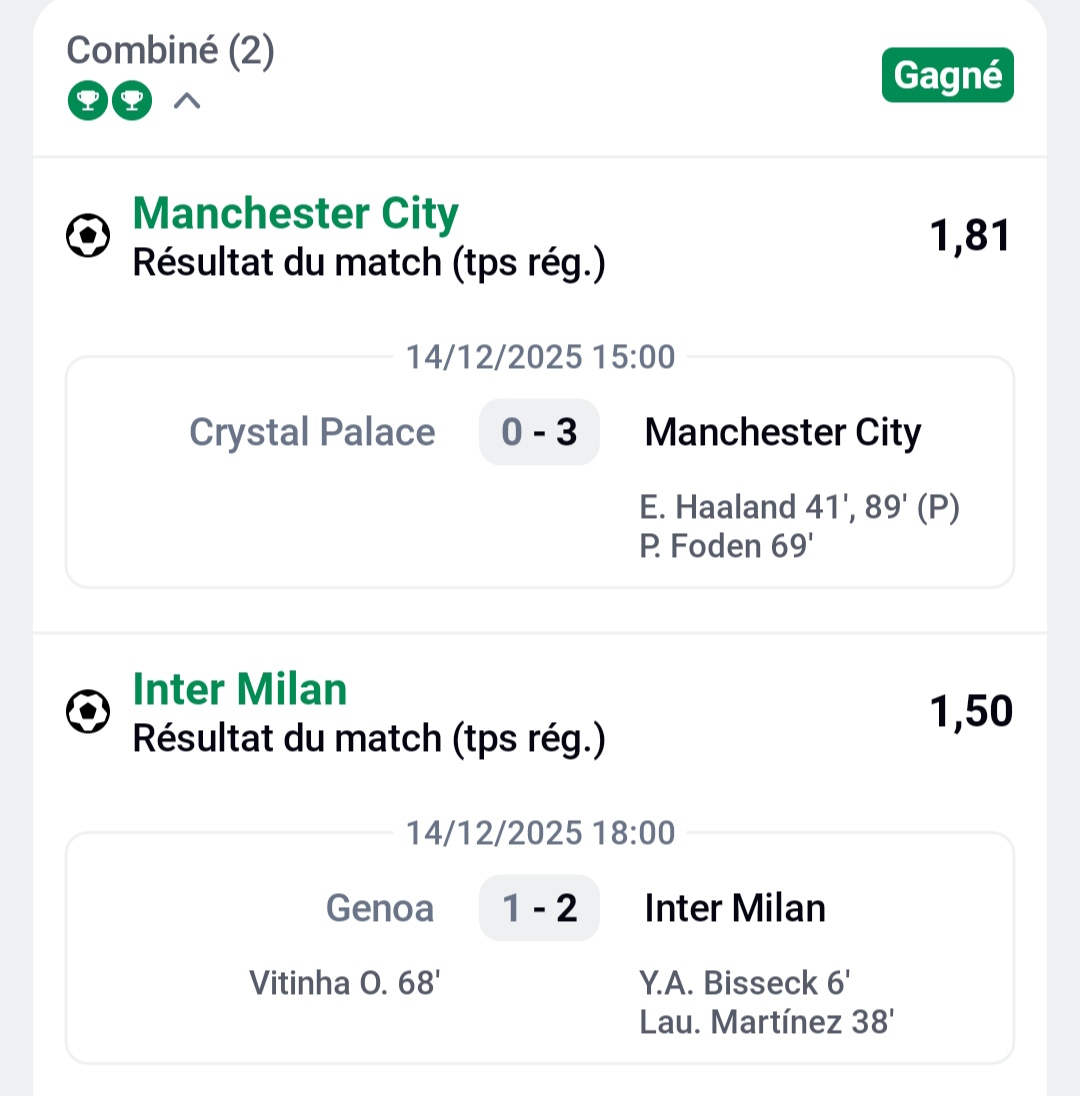
Task: Click soccer ball icon beside Inter Milan
Action: click(x=88, y=713)
